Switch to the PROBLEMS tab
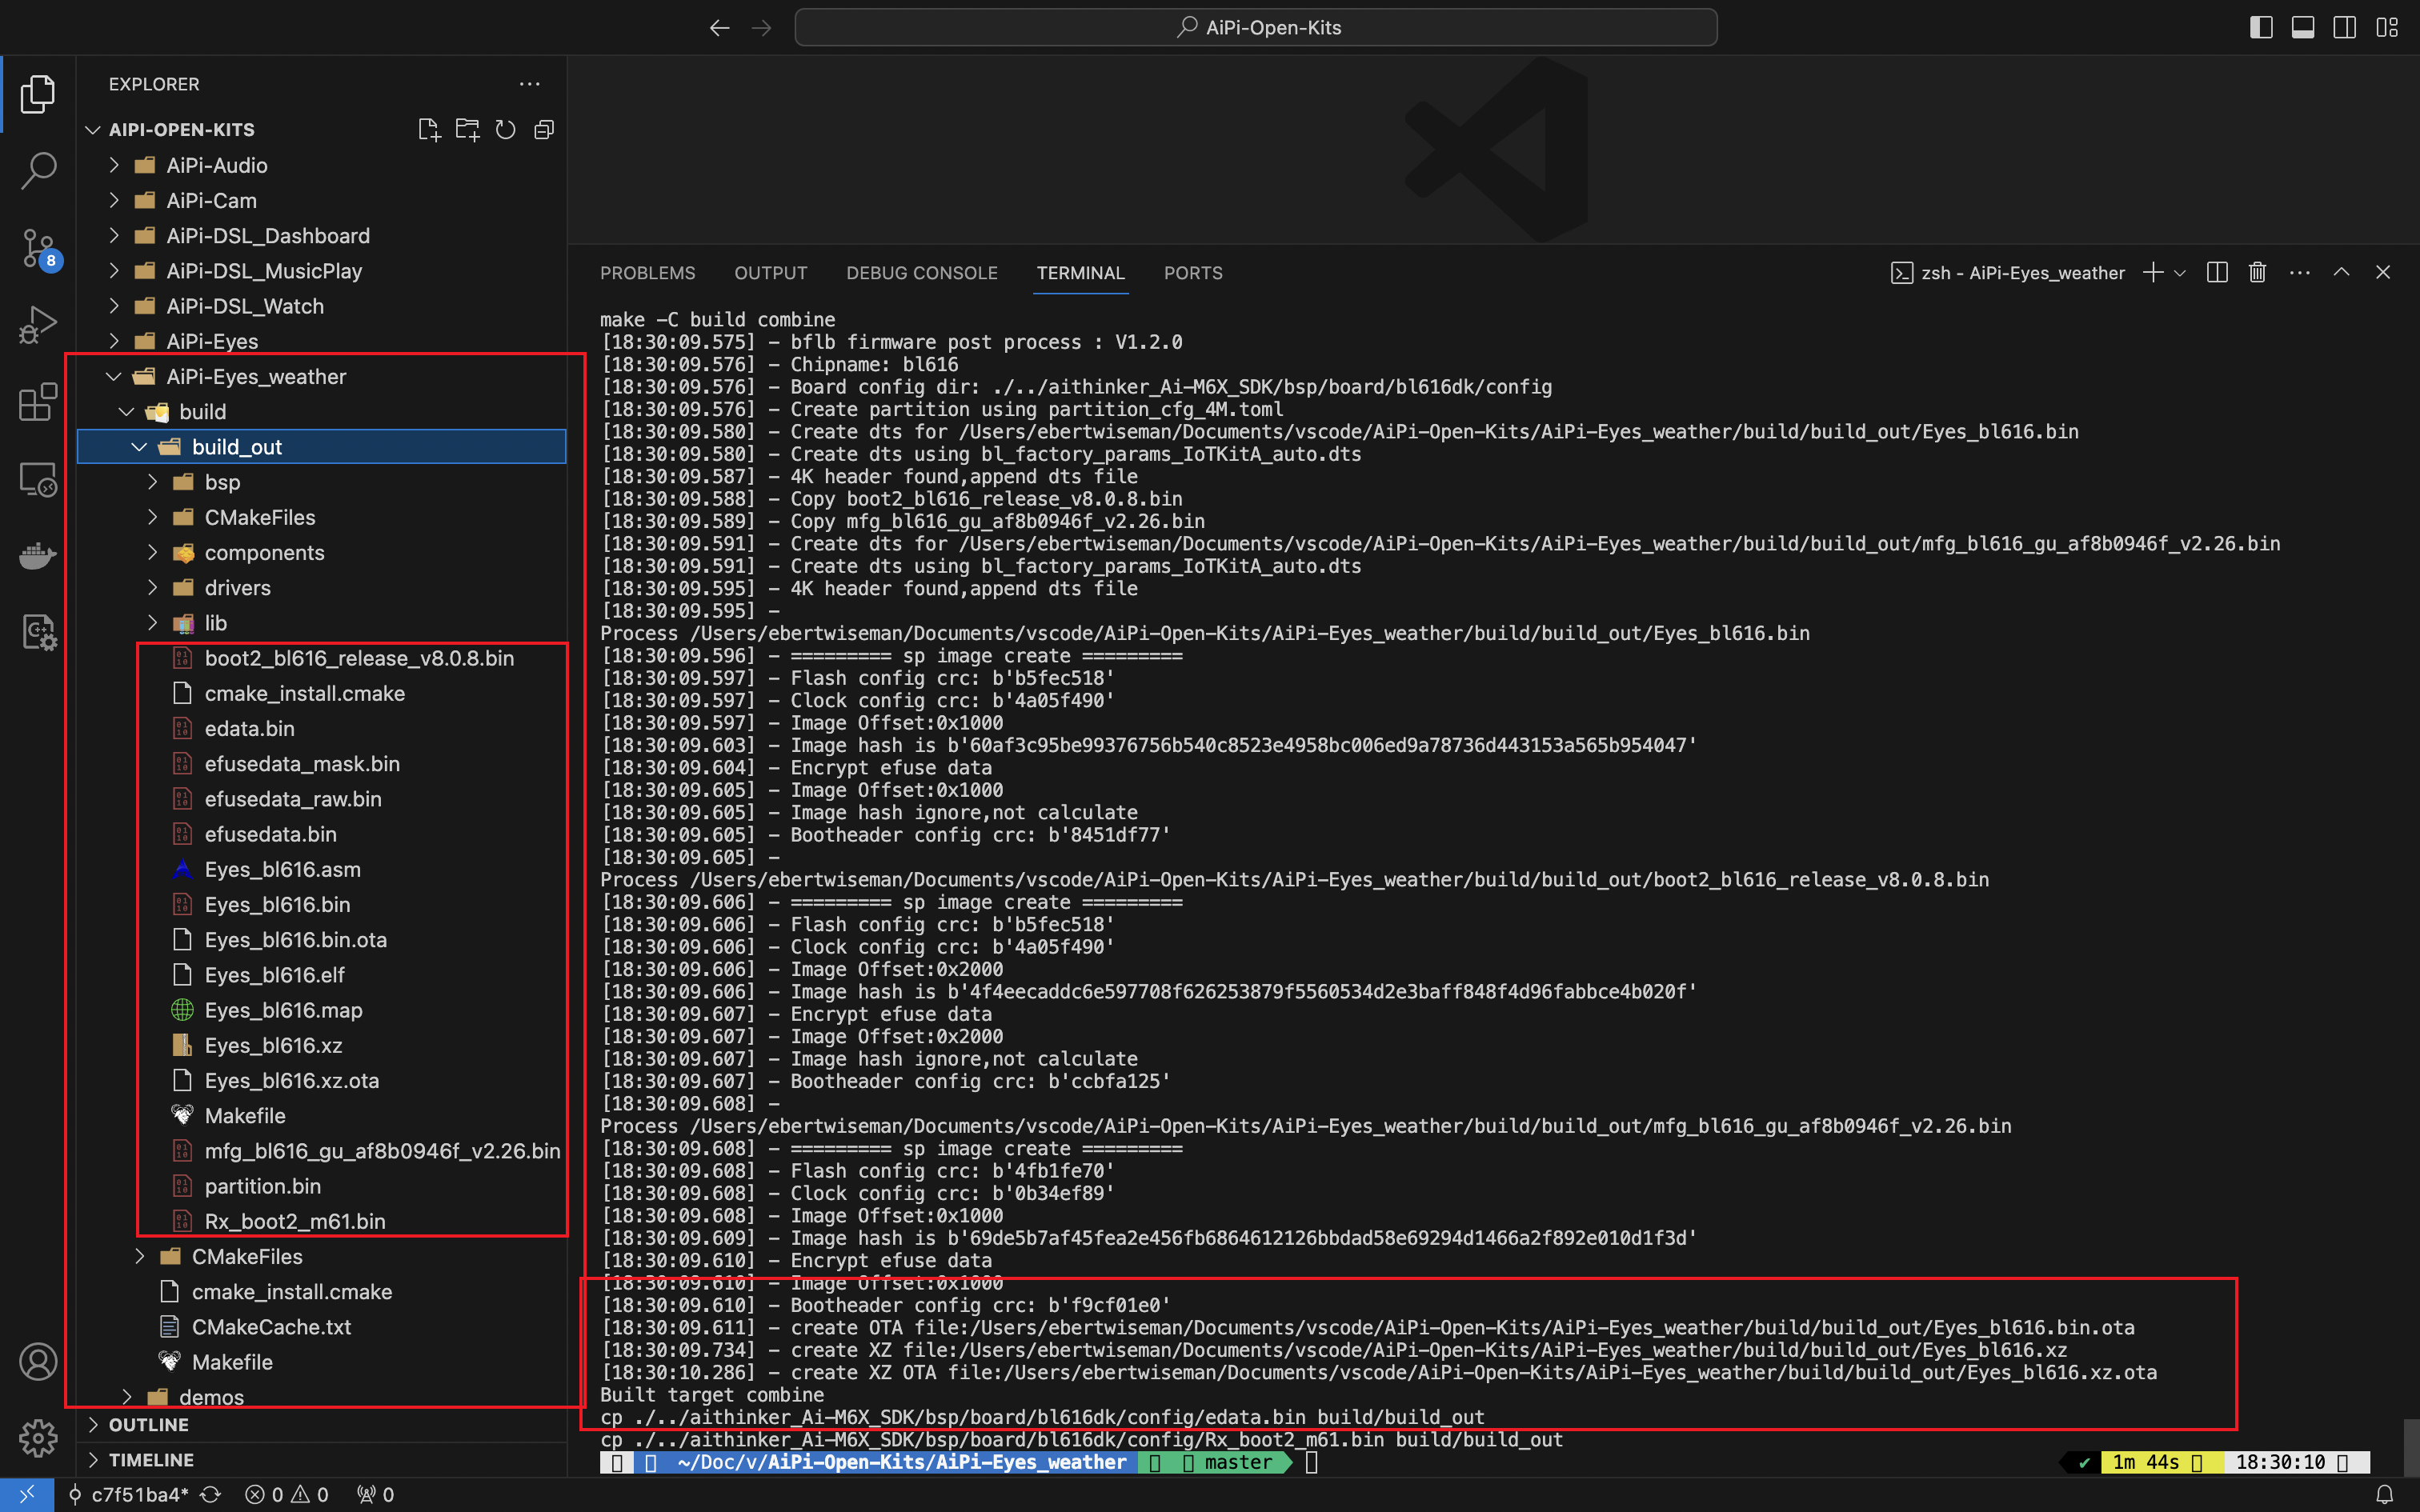2420x1512 pixels. pyautogui.click(x=647, y=273)
